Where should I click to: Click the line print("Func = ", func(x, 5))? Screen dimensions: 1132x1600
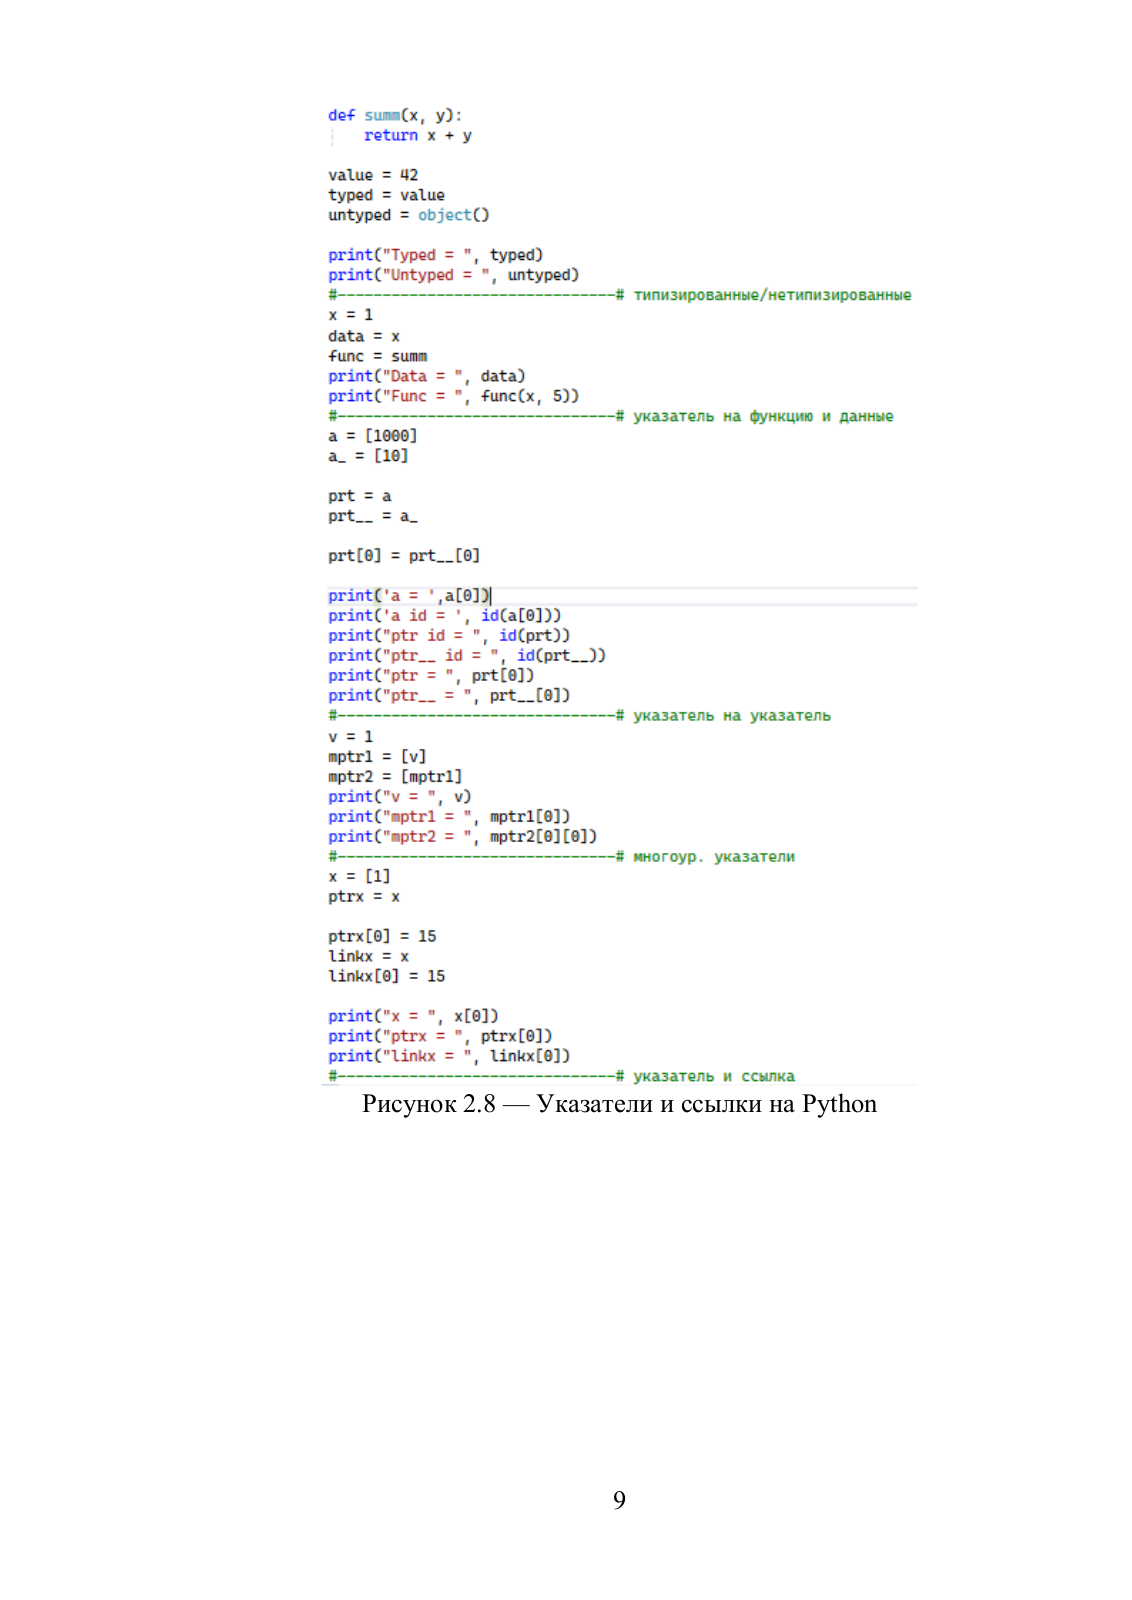coord(453,396)
